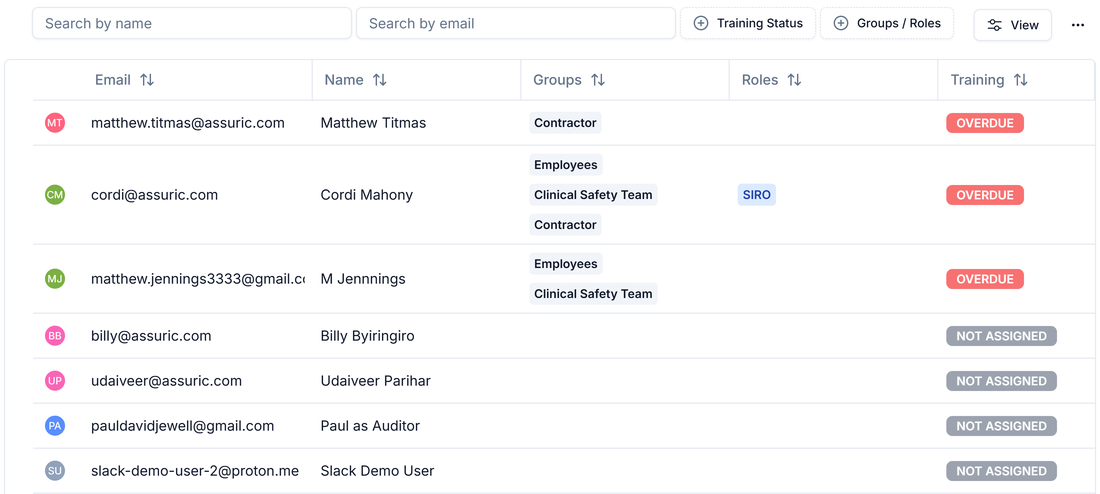Click the BB avatar for Billy Byiringiro
The width and height of the screenshot is (1100, 494).
point(55,336)
